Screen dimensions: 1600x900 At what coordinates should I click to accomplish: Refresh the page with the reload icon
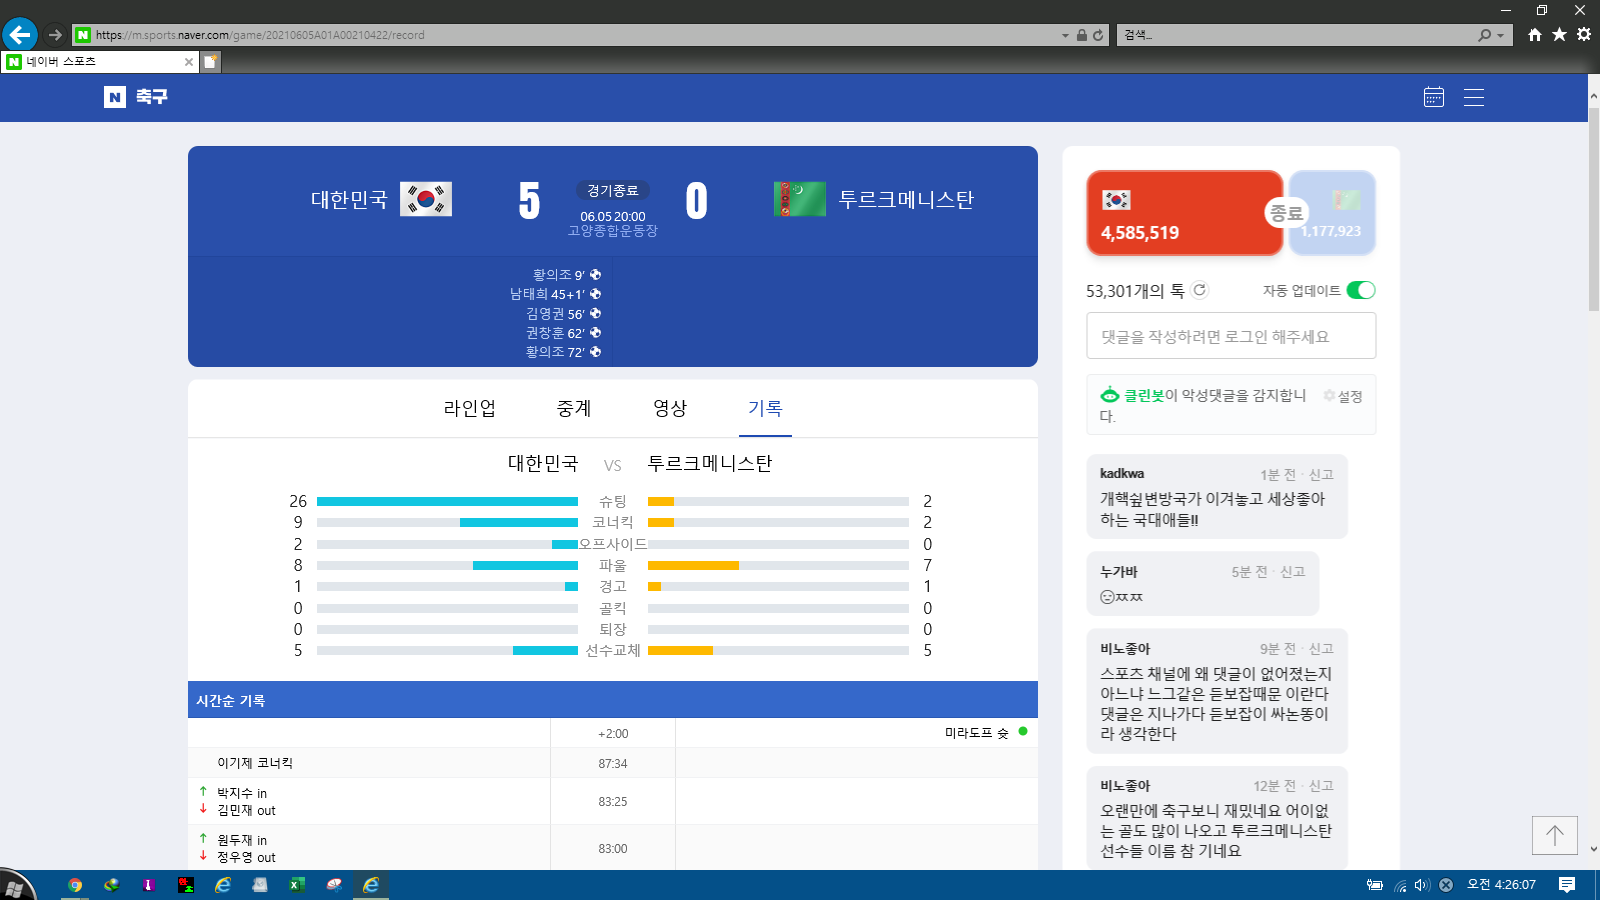click(1097, 35)
